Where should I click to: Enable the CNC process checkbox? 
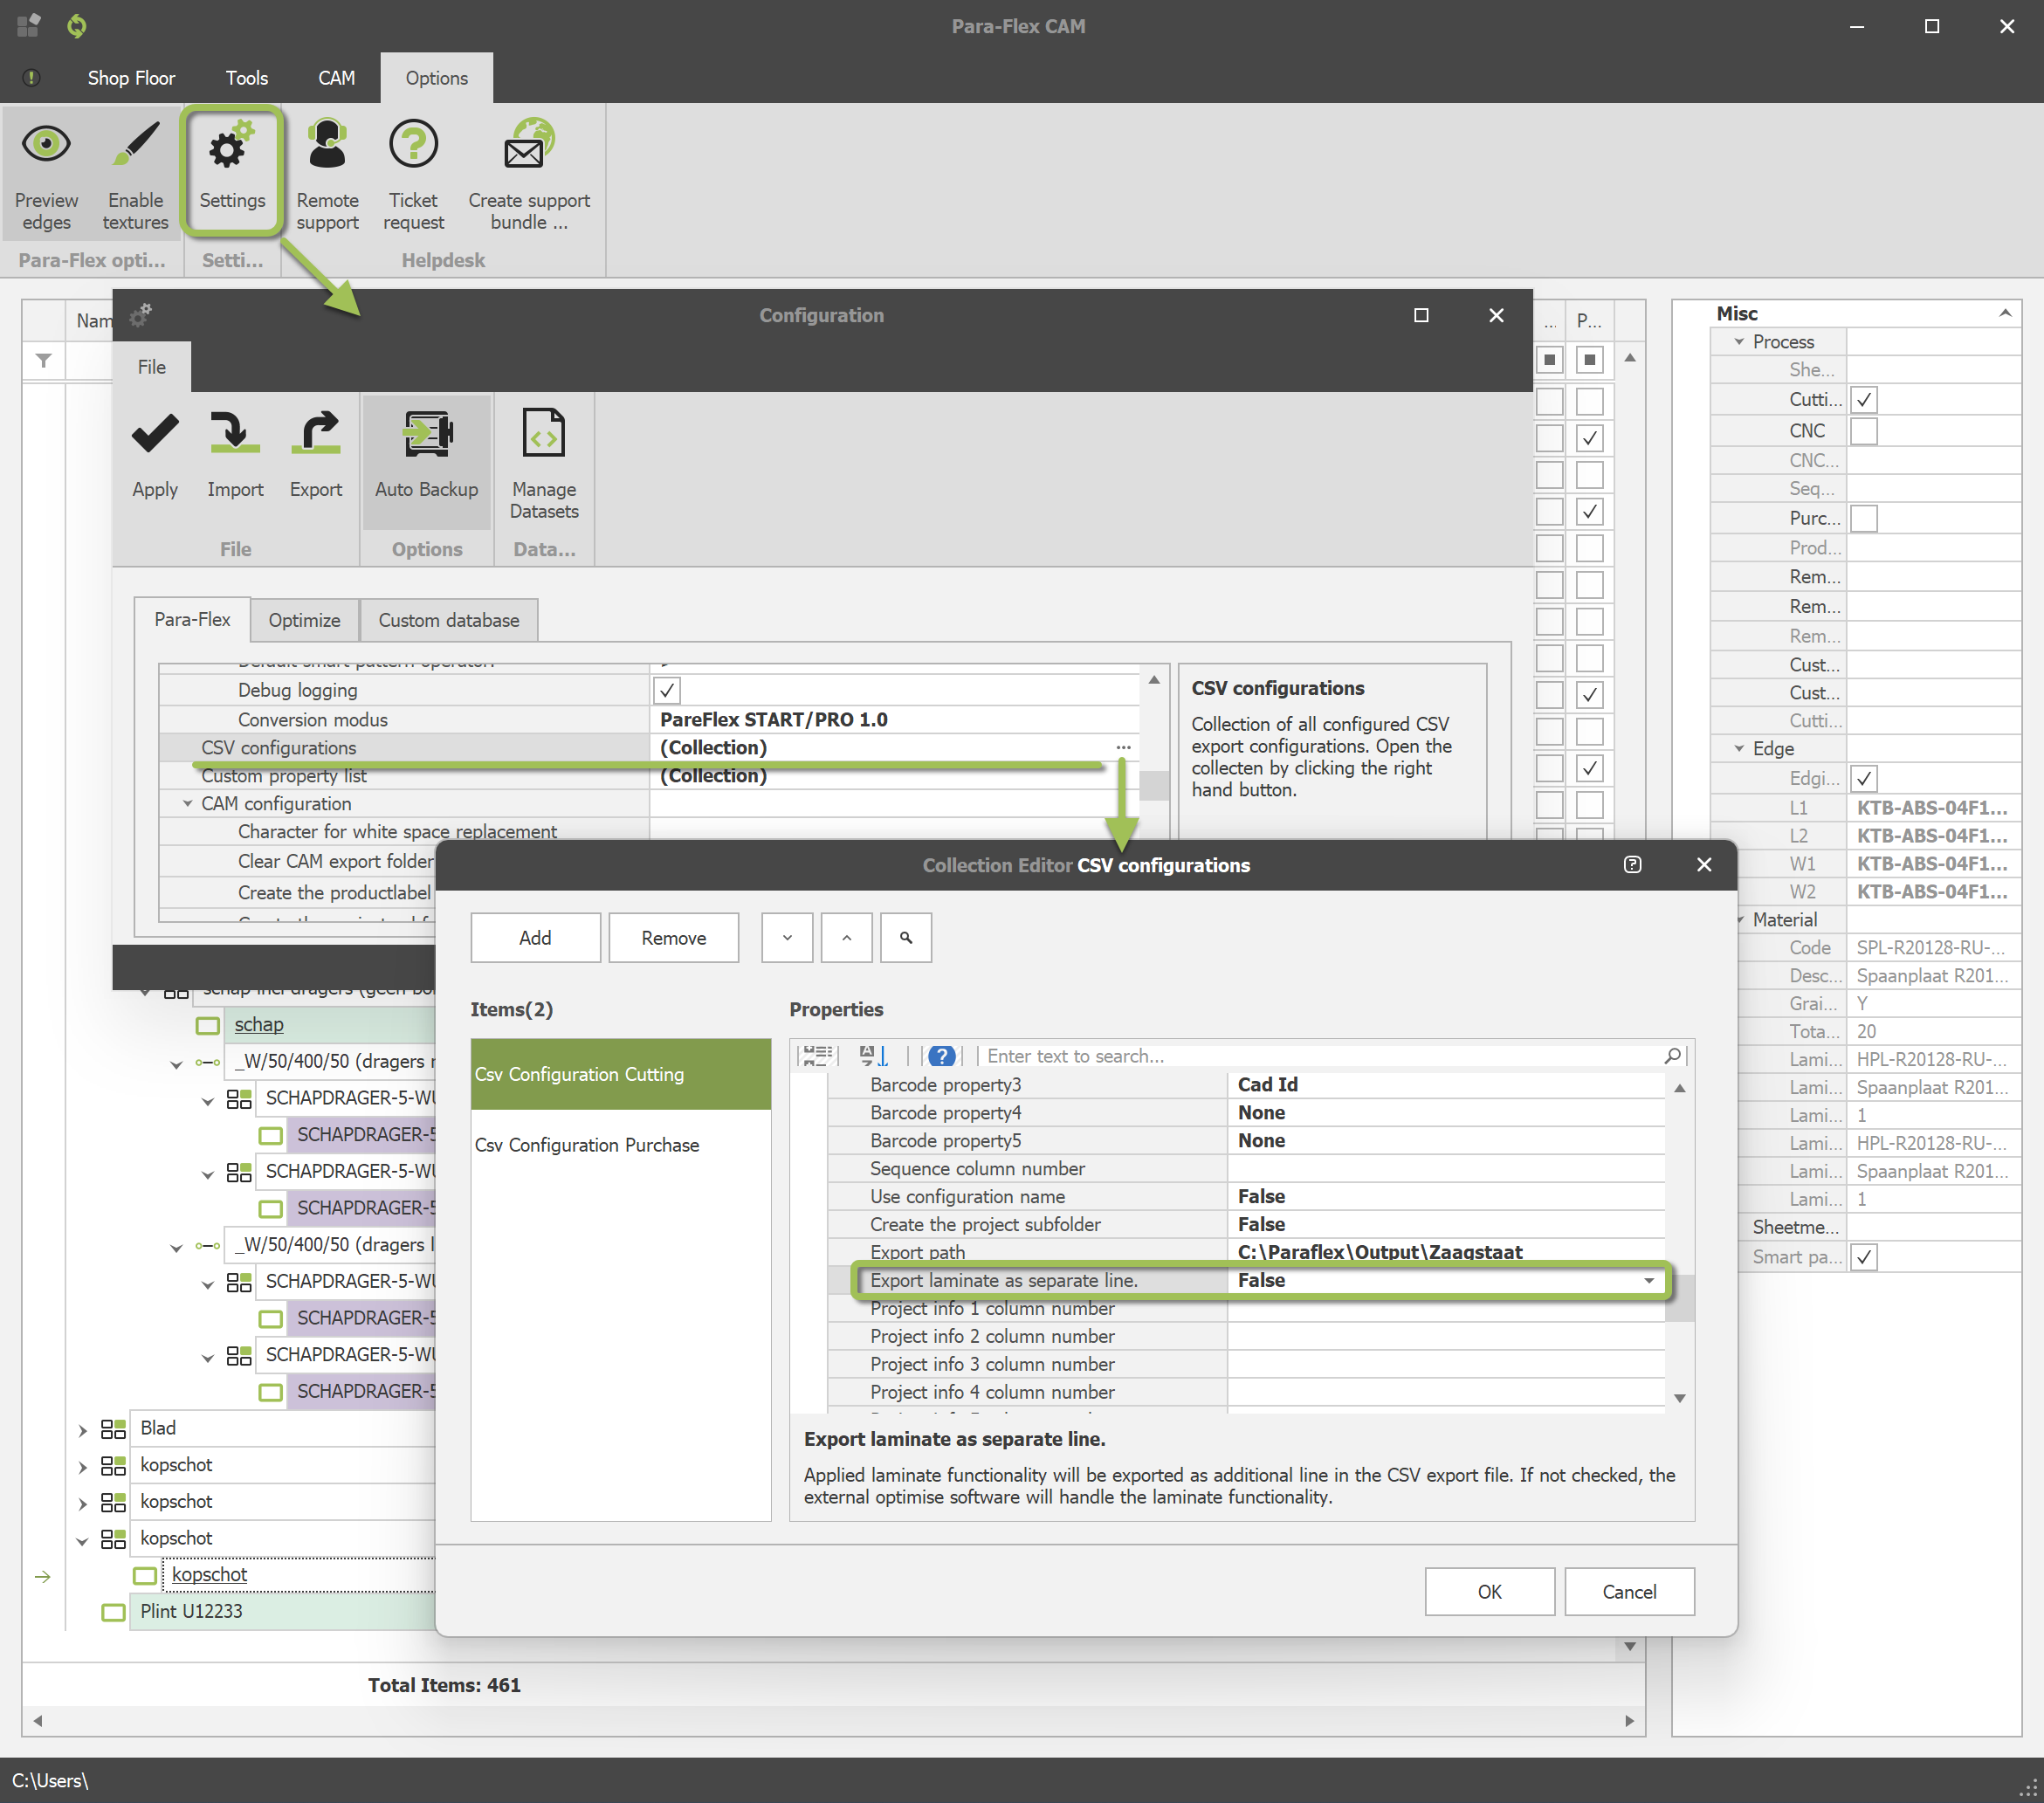tap(1863, 431)
